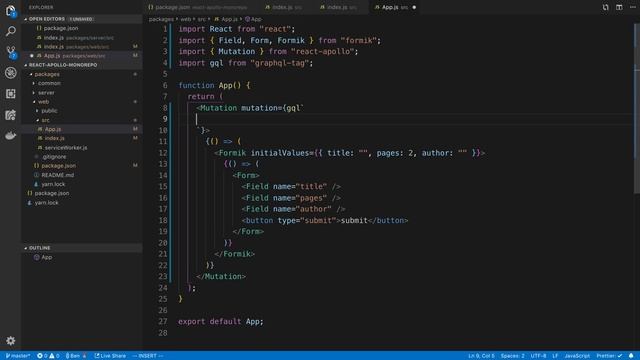
Task: Open App.js in the src folder tree
Action: click(x=82, y=129)
